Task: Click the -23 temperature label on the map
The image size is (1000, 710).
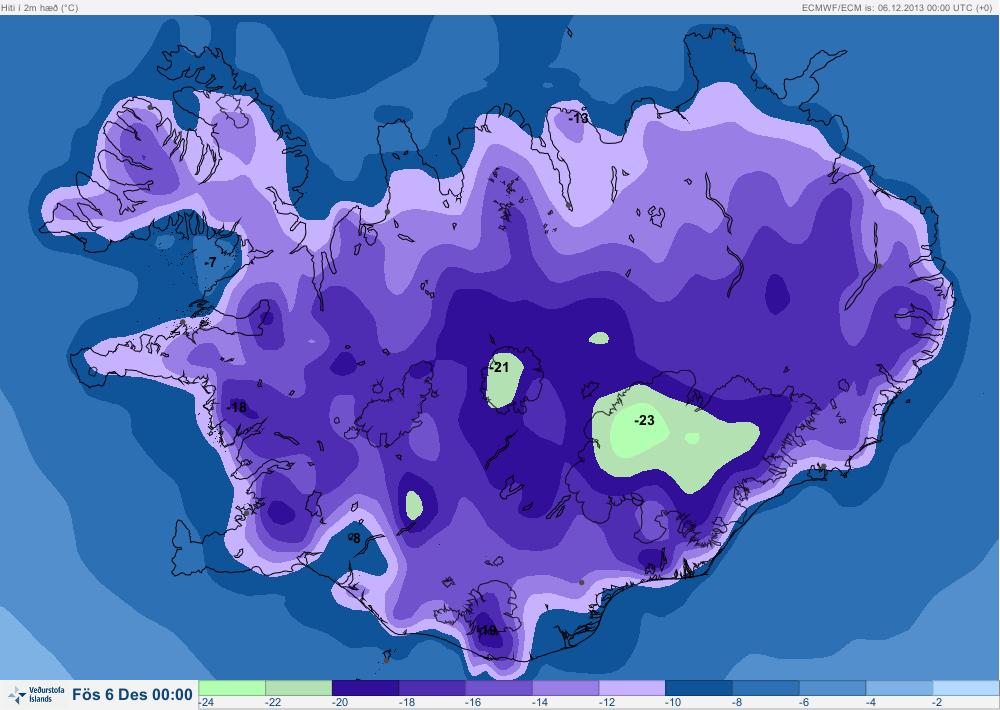Action: (x=644, y=420)
